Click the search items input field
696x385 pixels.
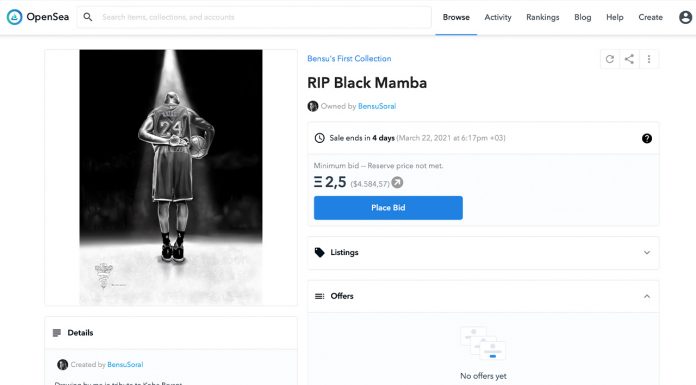pyautogui.click(x=262, y=17)
